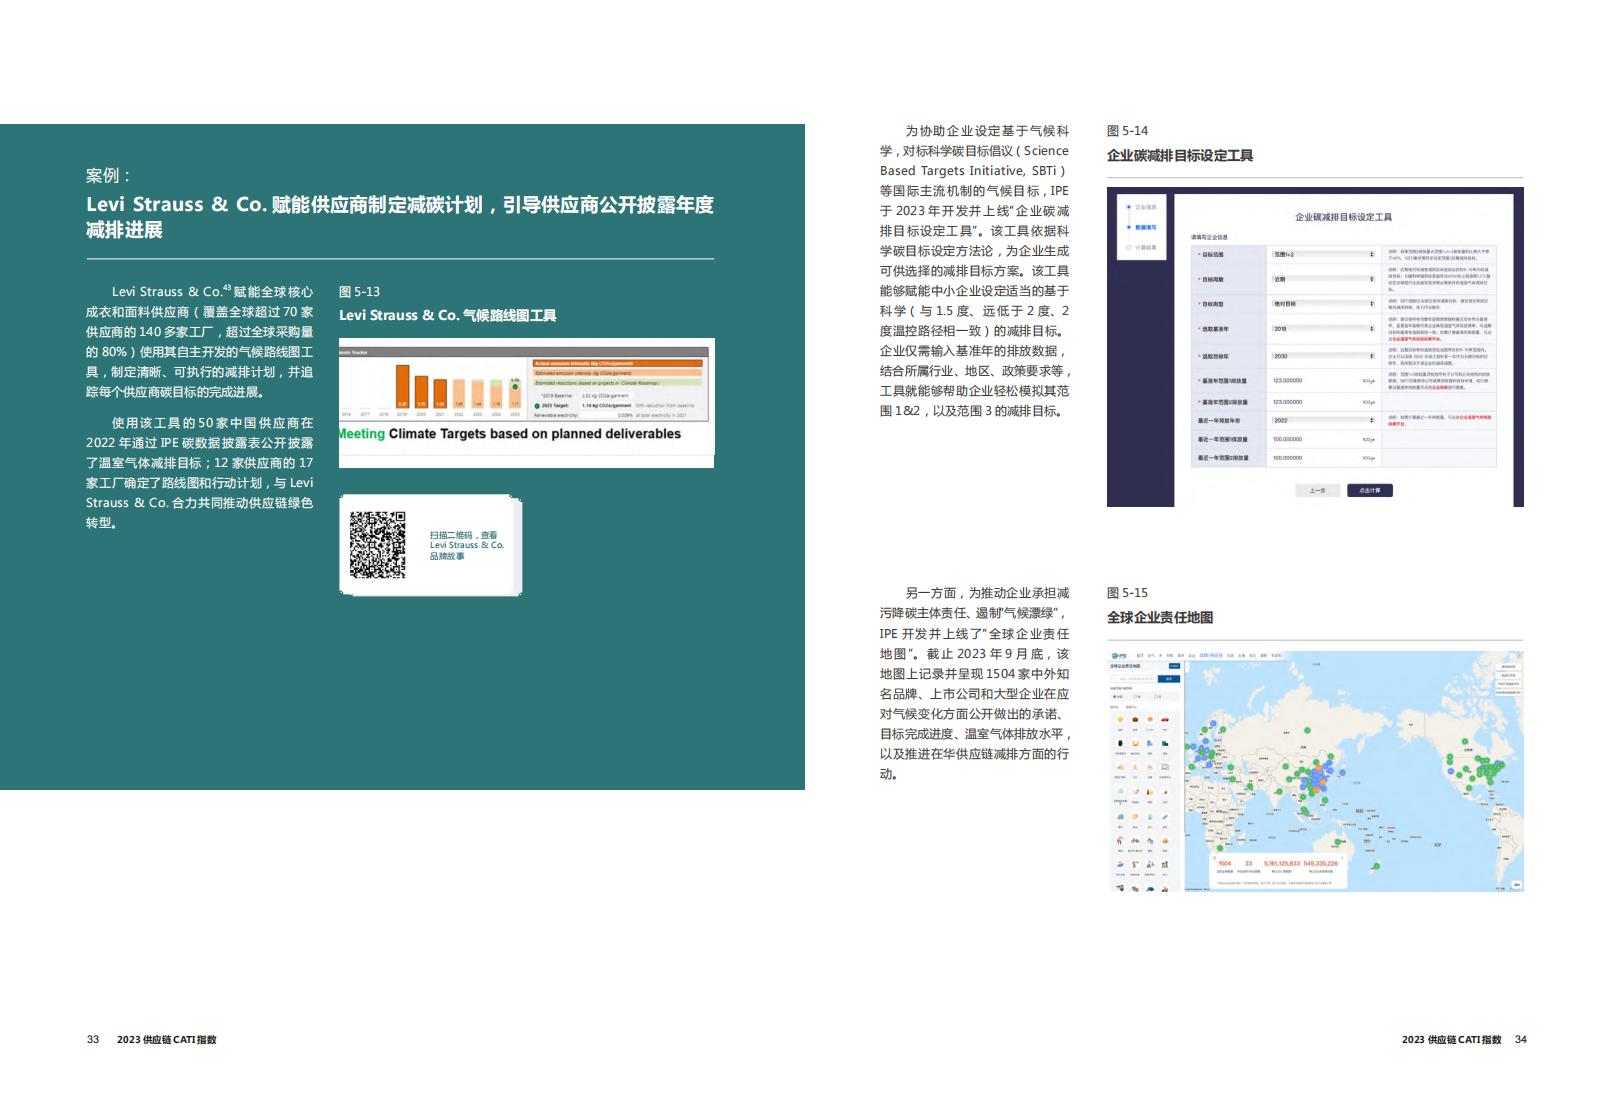Click the 'Meeting Climate Targets' heading text
The width and height of the screenshot is (1610, 1099).
coord(510,434)
